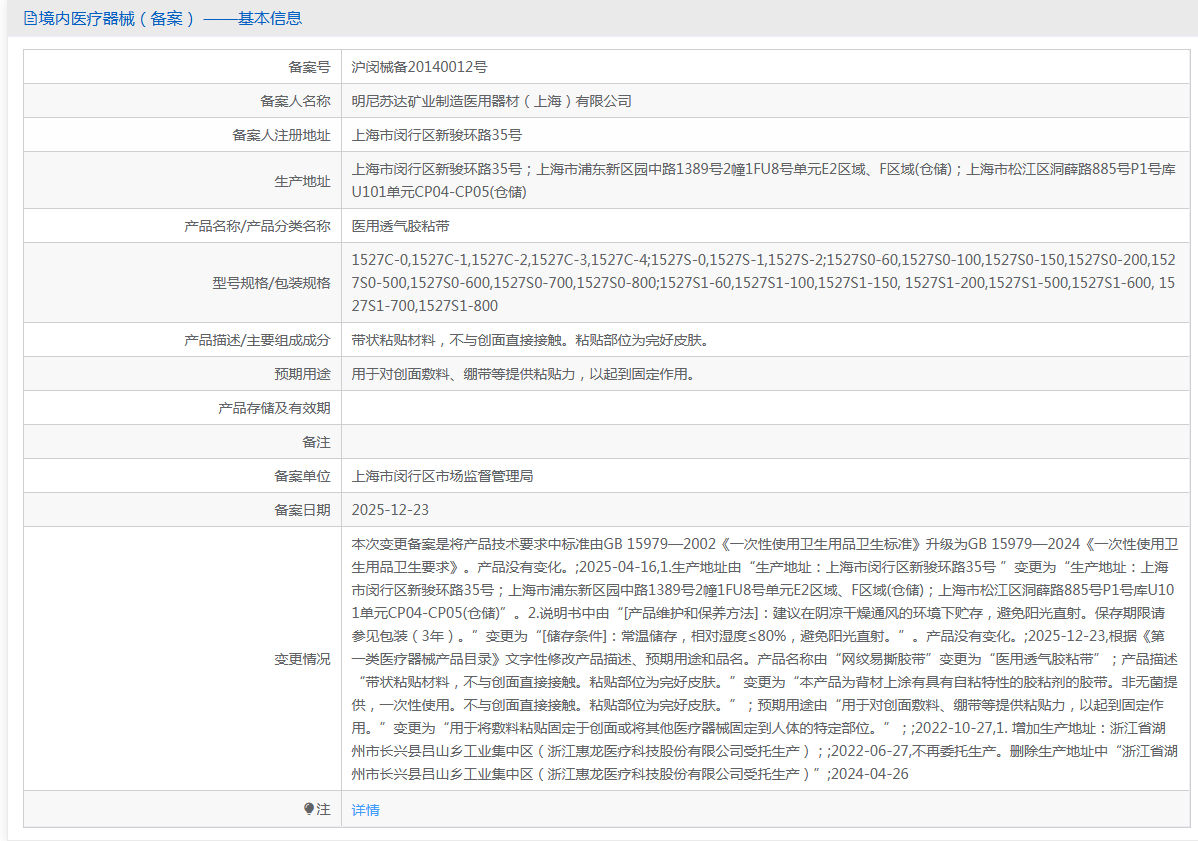The width and height of the screenshot is (1198, 841).
Task: Click the label 产品描述/主要组成成分
Action: [257, 340]
